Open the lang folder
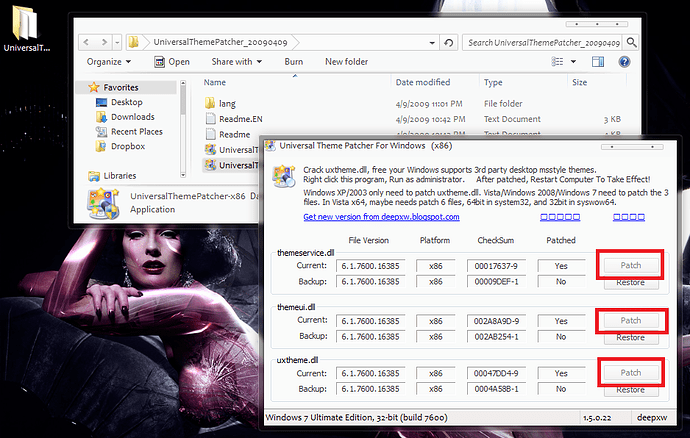The height and width of the screenshot is (438, 690). coord(226,102)
